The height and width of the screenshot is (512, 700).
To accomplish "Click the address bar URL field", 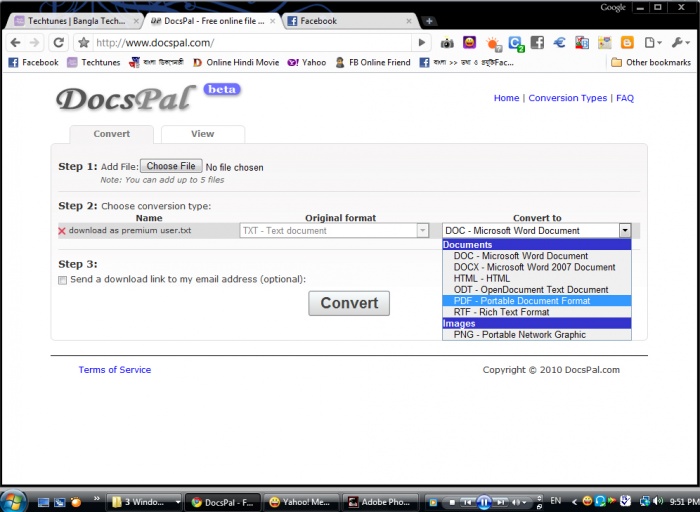I will [x=252, y=43].
